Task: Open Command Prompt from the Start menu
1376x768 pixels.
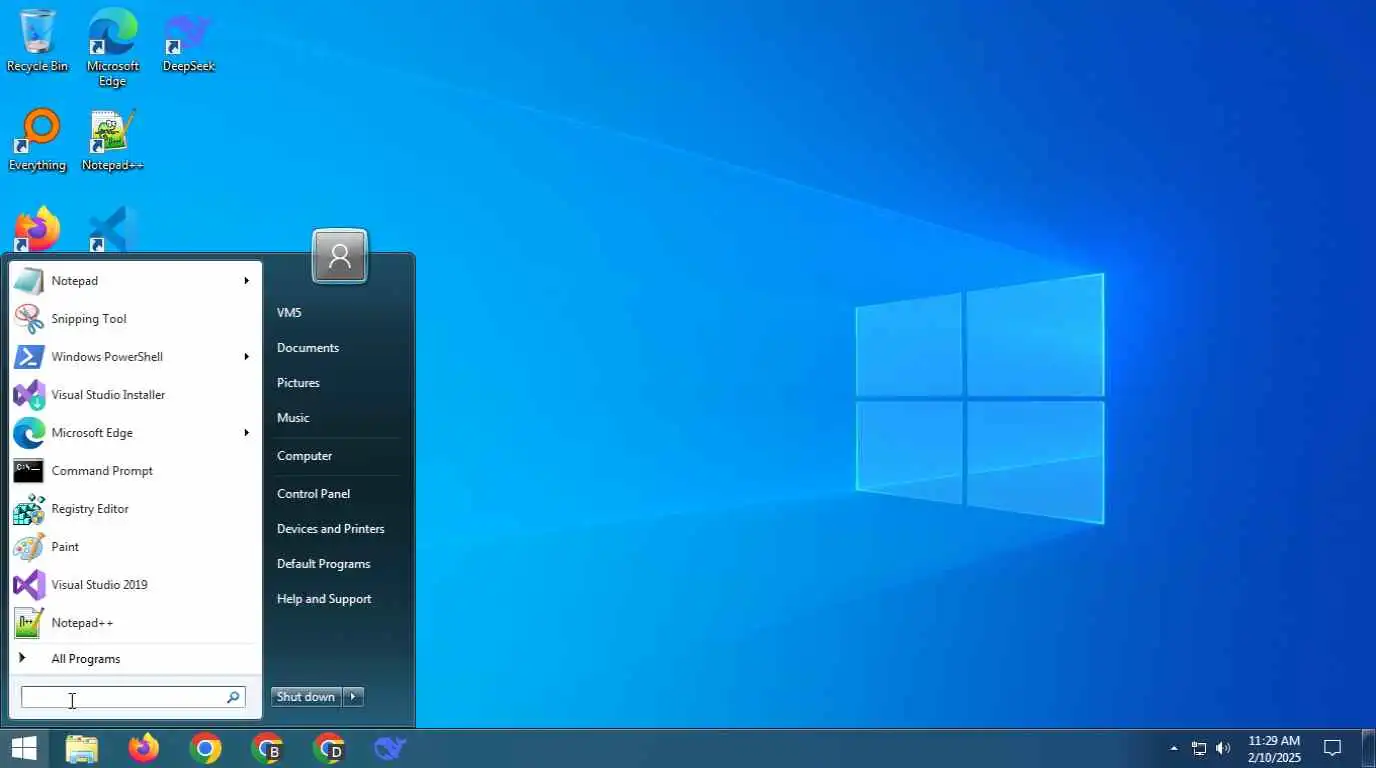Action: click(134, 471)
